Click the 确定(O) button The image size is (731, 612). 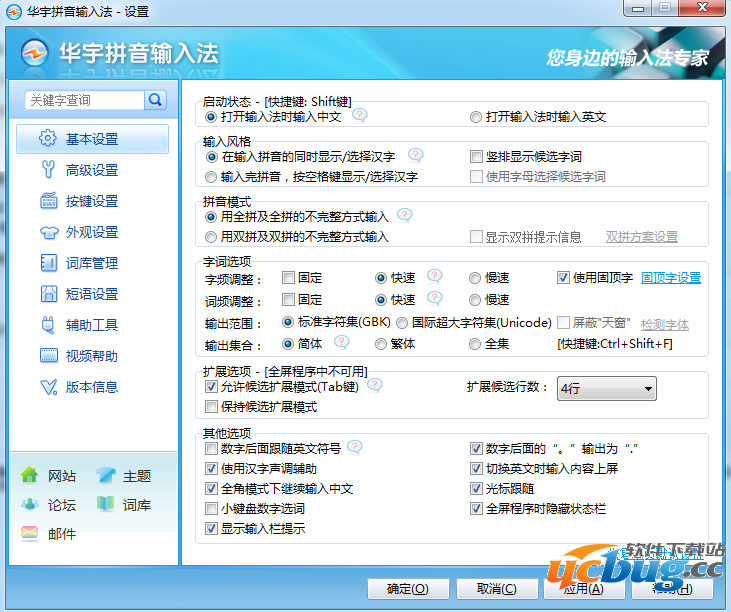point(408,589)
